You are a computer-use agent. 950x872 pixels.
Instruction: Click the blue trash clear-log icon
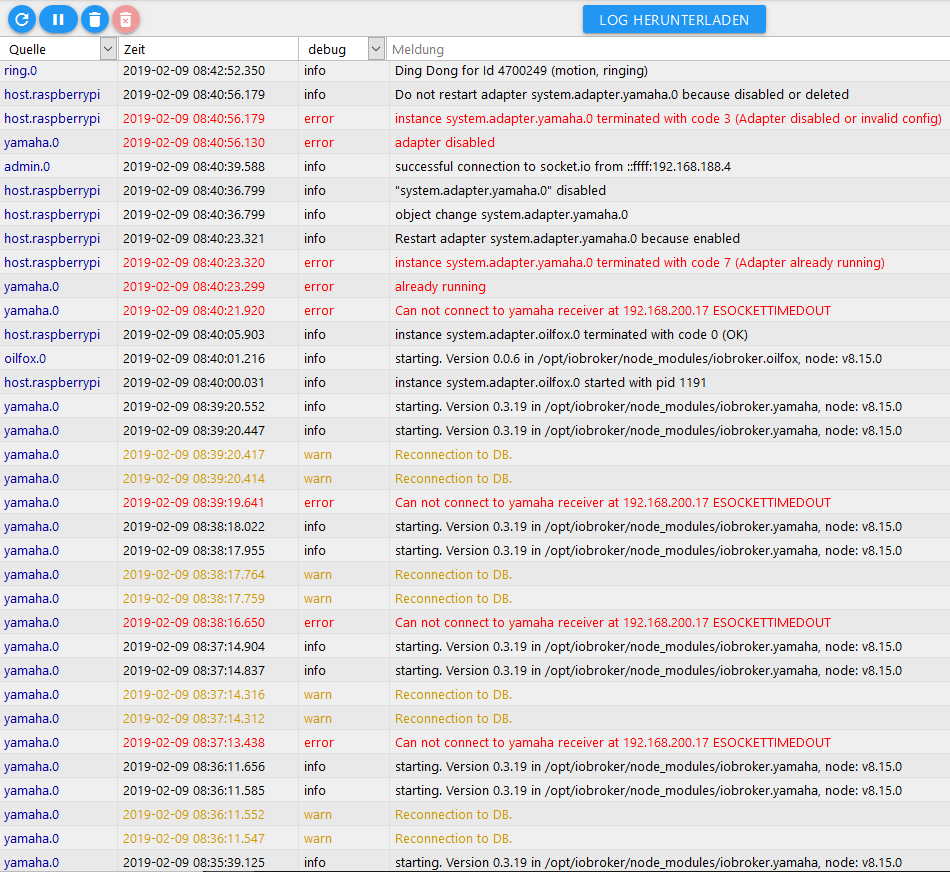tap(94, 19)
